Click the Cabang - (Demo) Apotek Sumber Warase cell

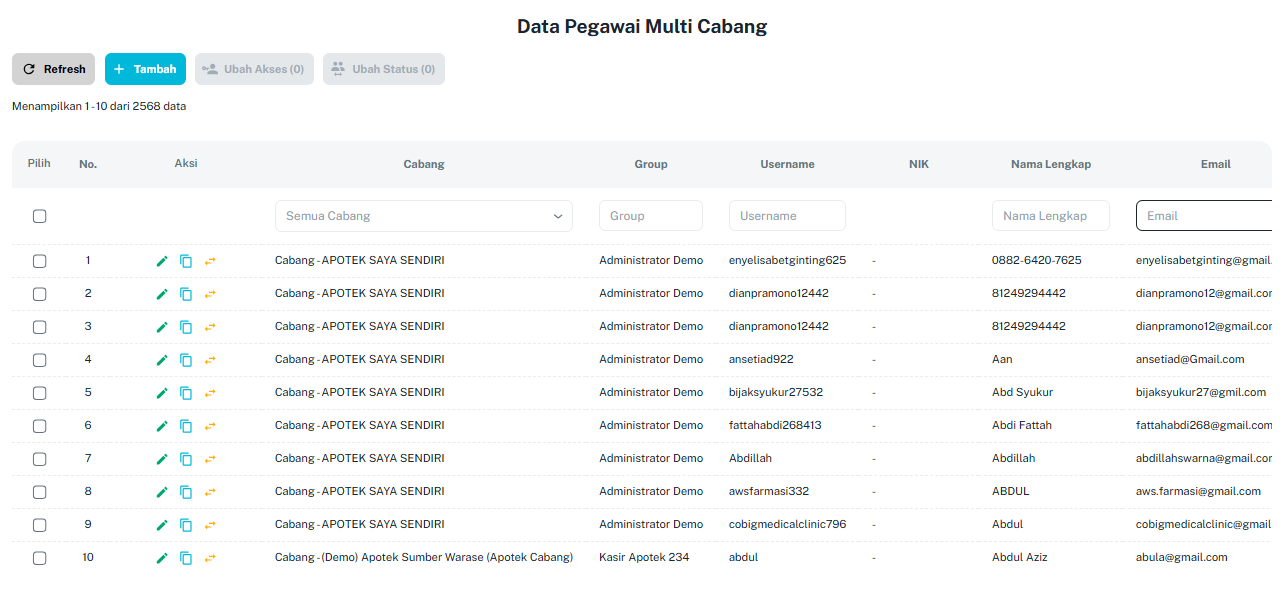click(x=424, y=557)
